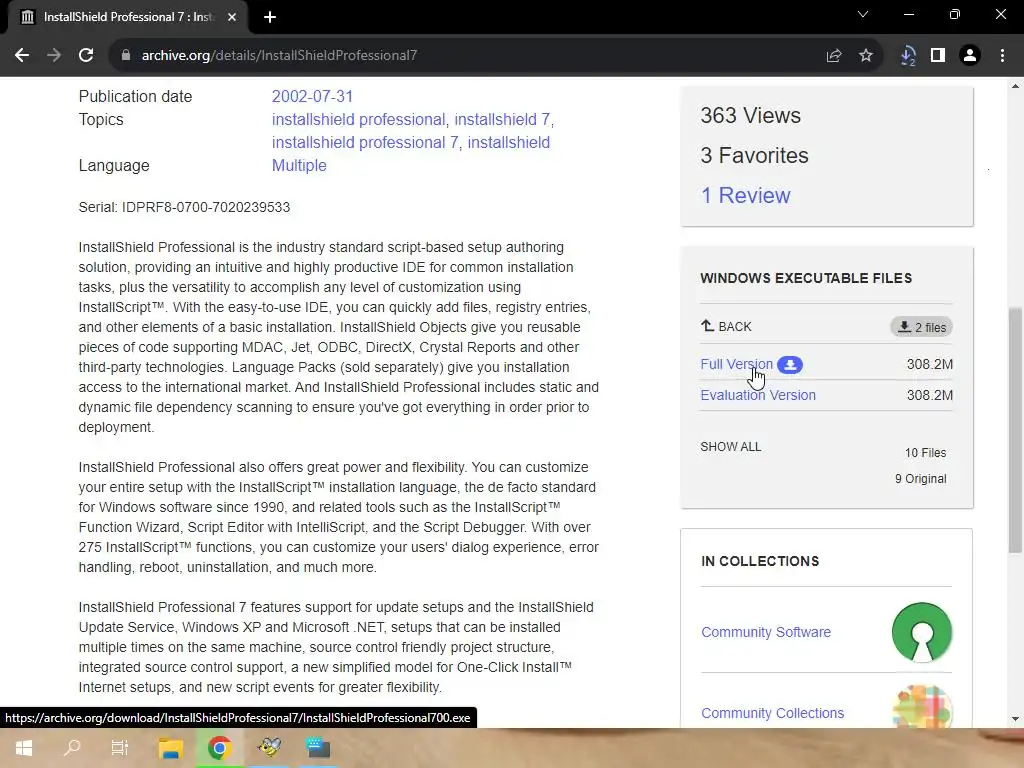1024x768 pixels.
Task: Open Task View on the taskbar
Action: point(120,748)
